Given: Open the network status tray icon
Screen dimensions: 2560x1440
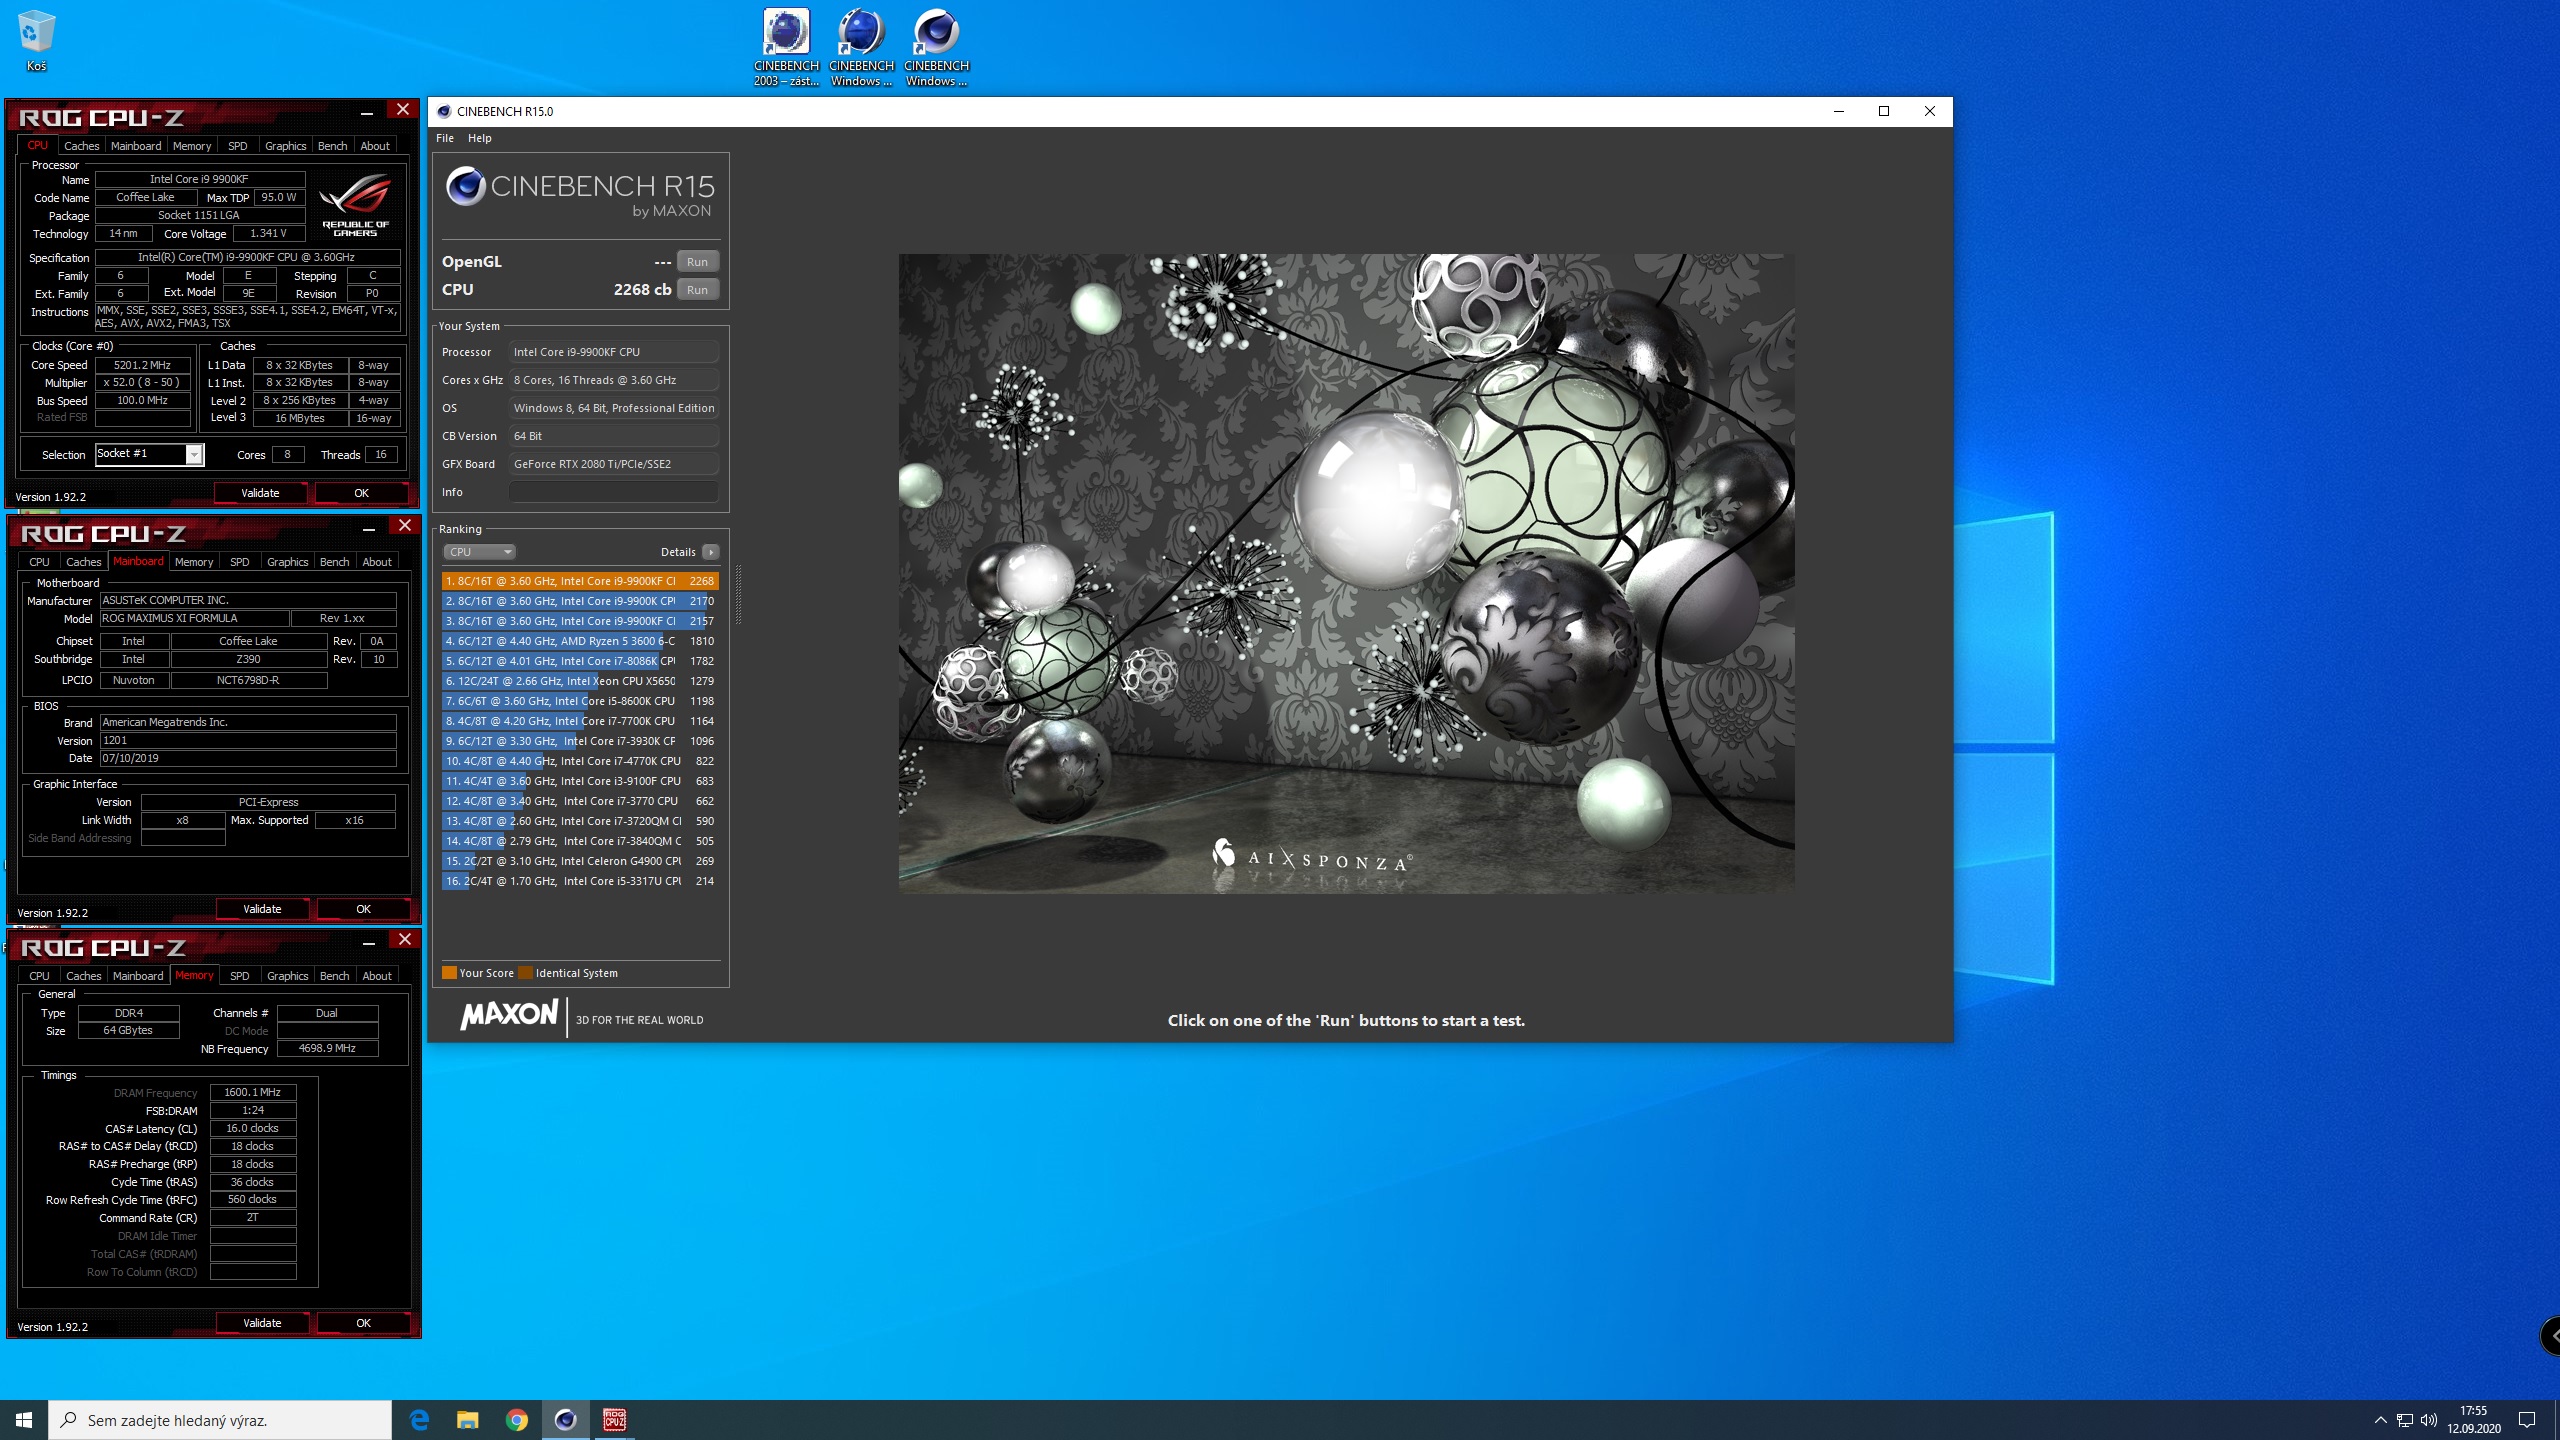Looking at the screenshot, I should pos(2405,1420).
